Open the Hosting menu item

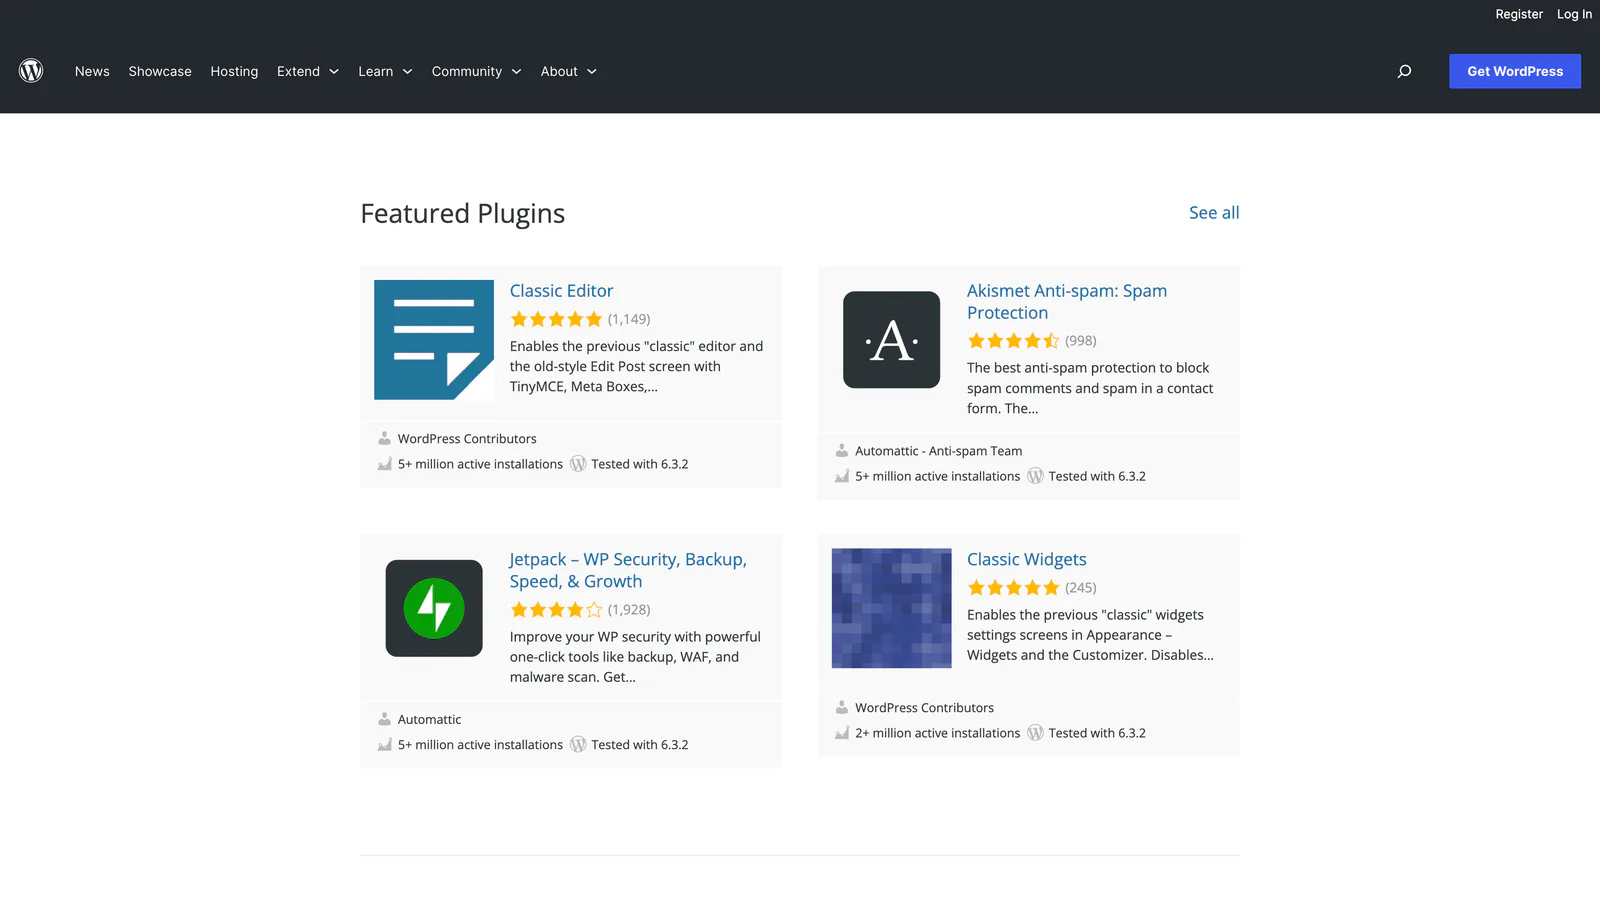[234, 71]
